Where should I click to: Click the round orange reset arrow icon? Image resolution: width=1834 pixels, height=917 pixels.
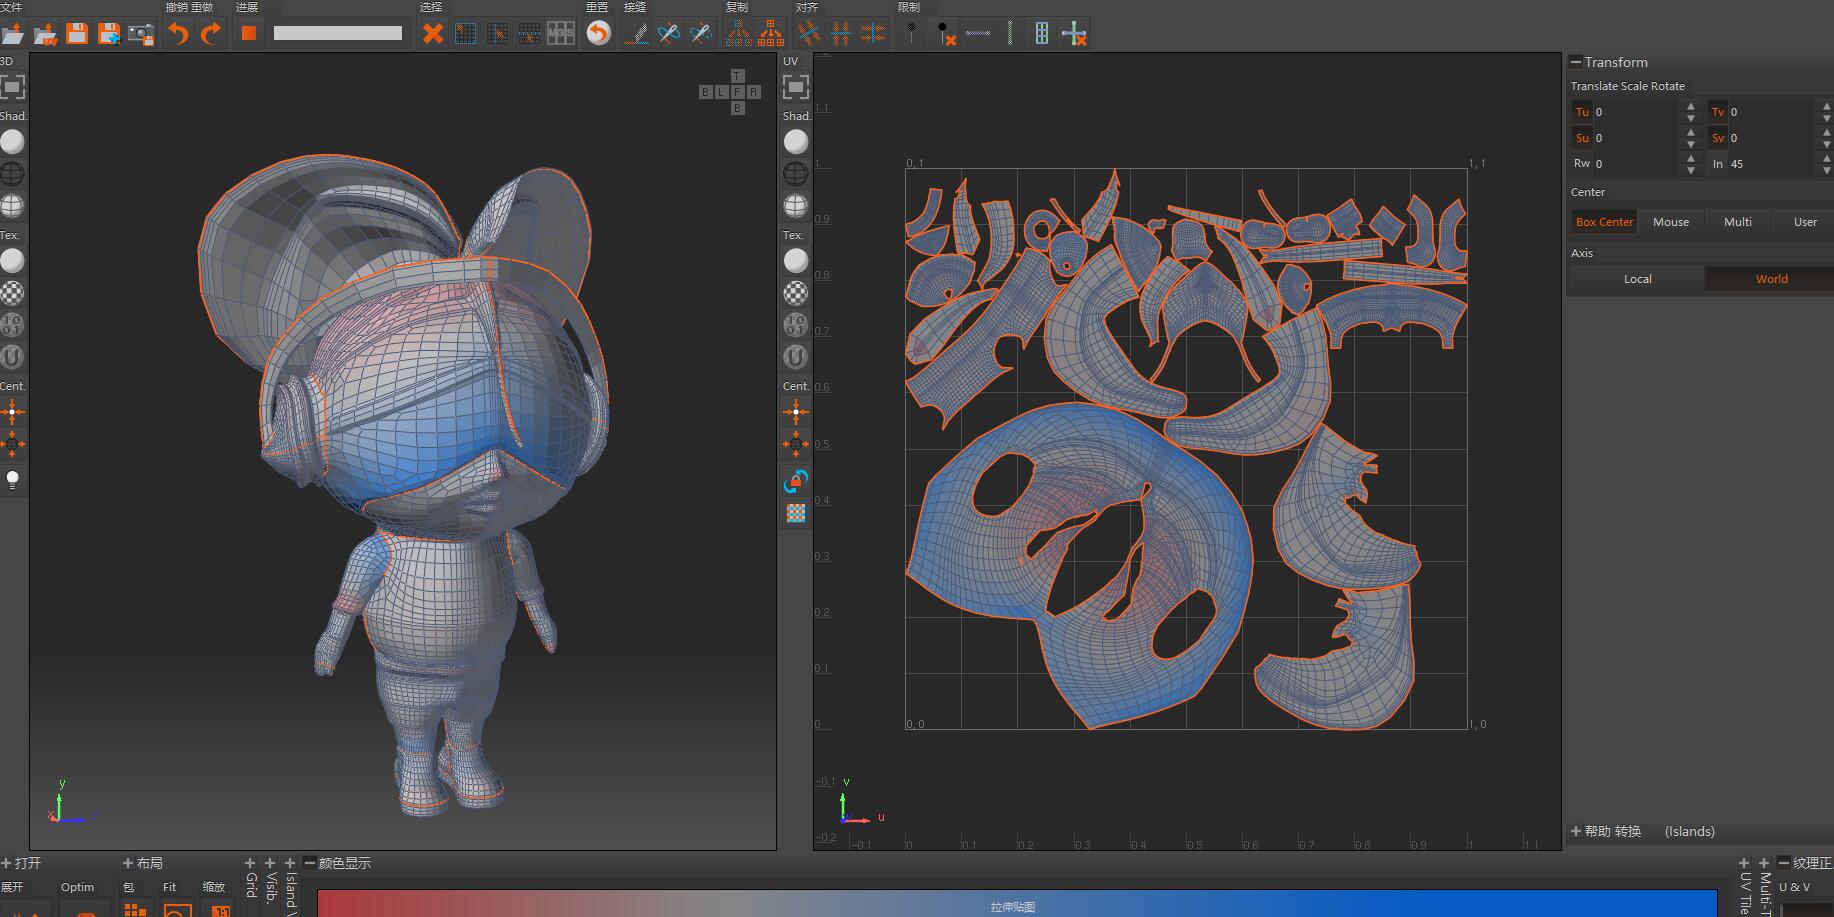pos(598,34)
